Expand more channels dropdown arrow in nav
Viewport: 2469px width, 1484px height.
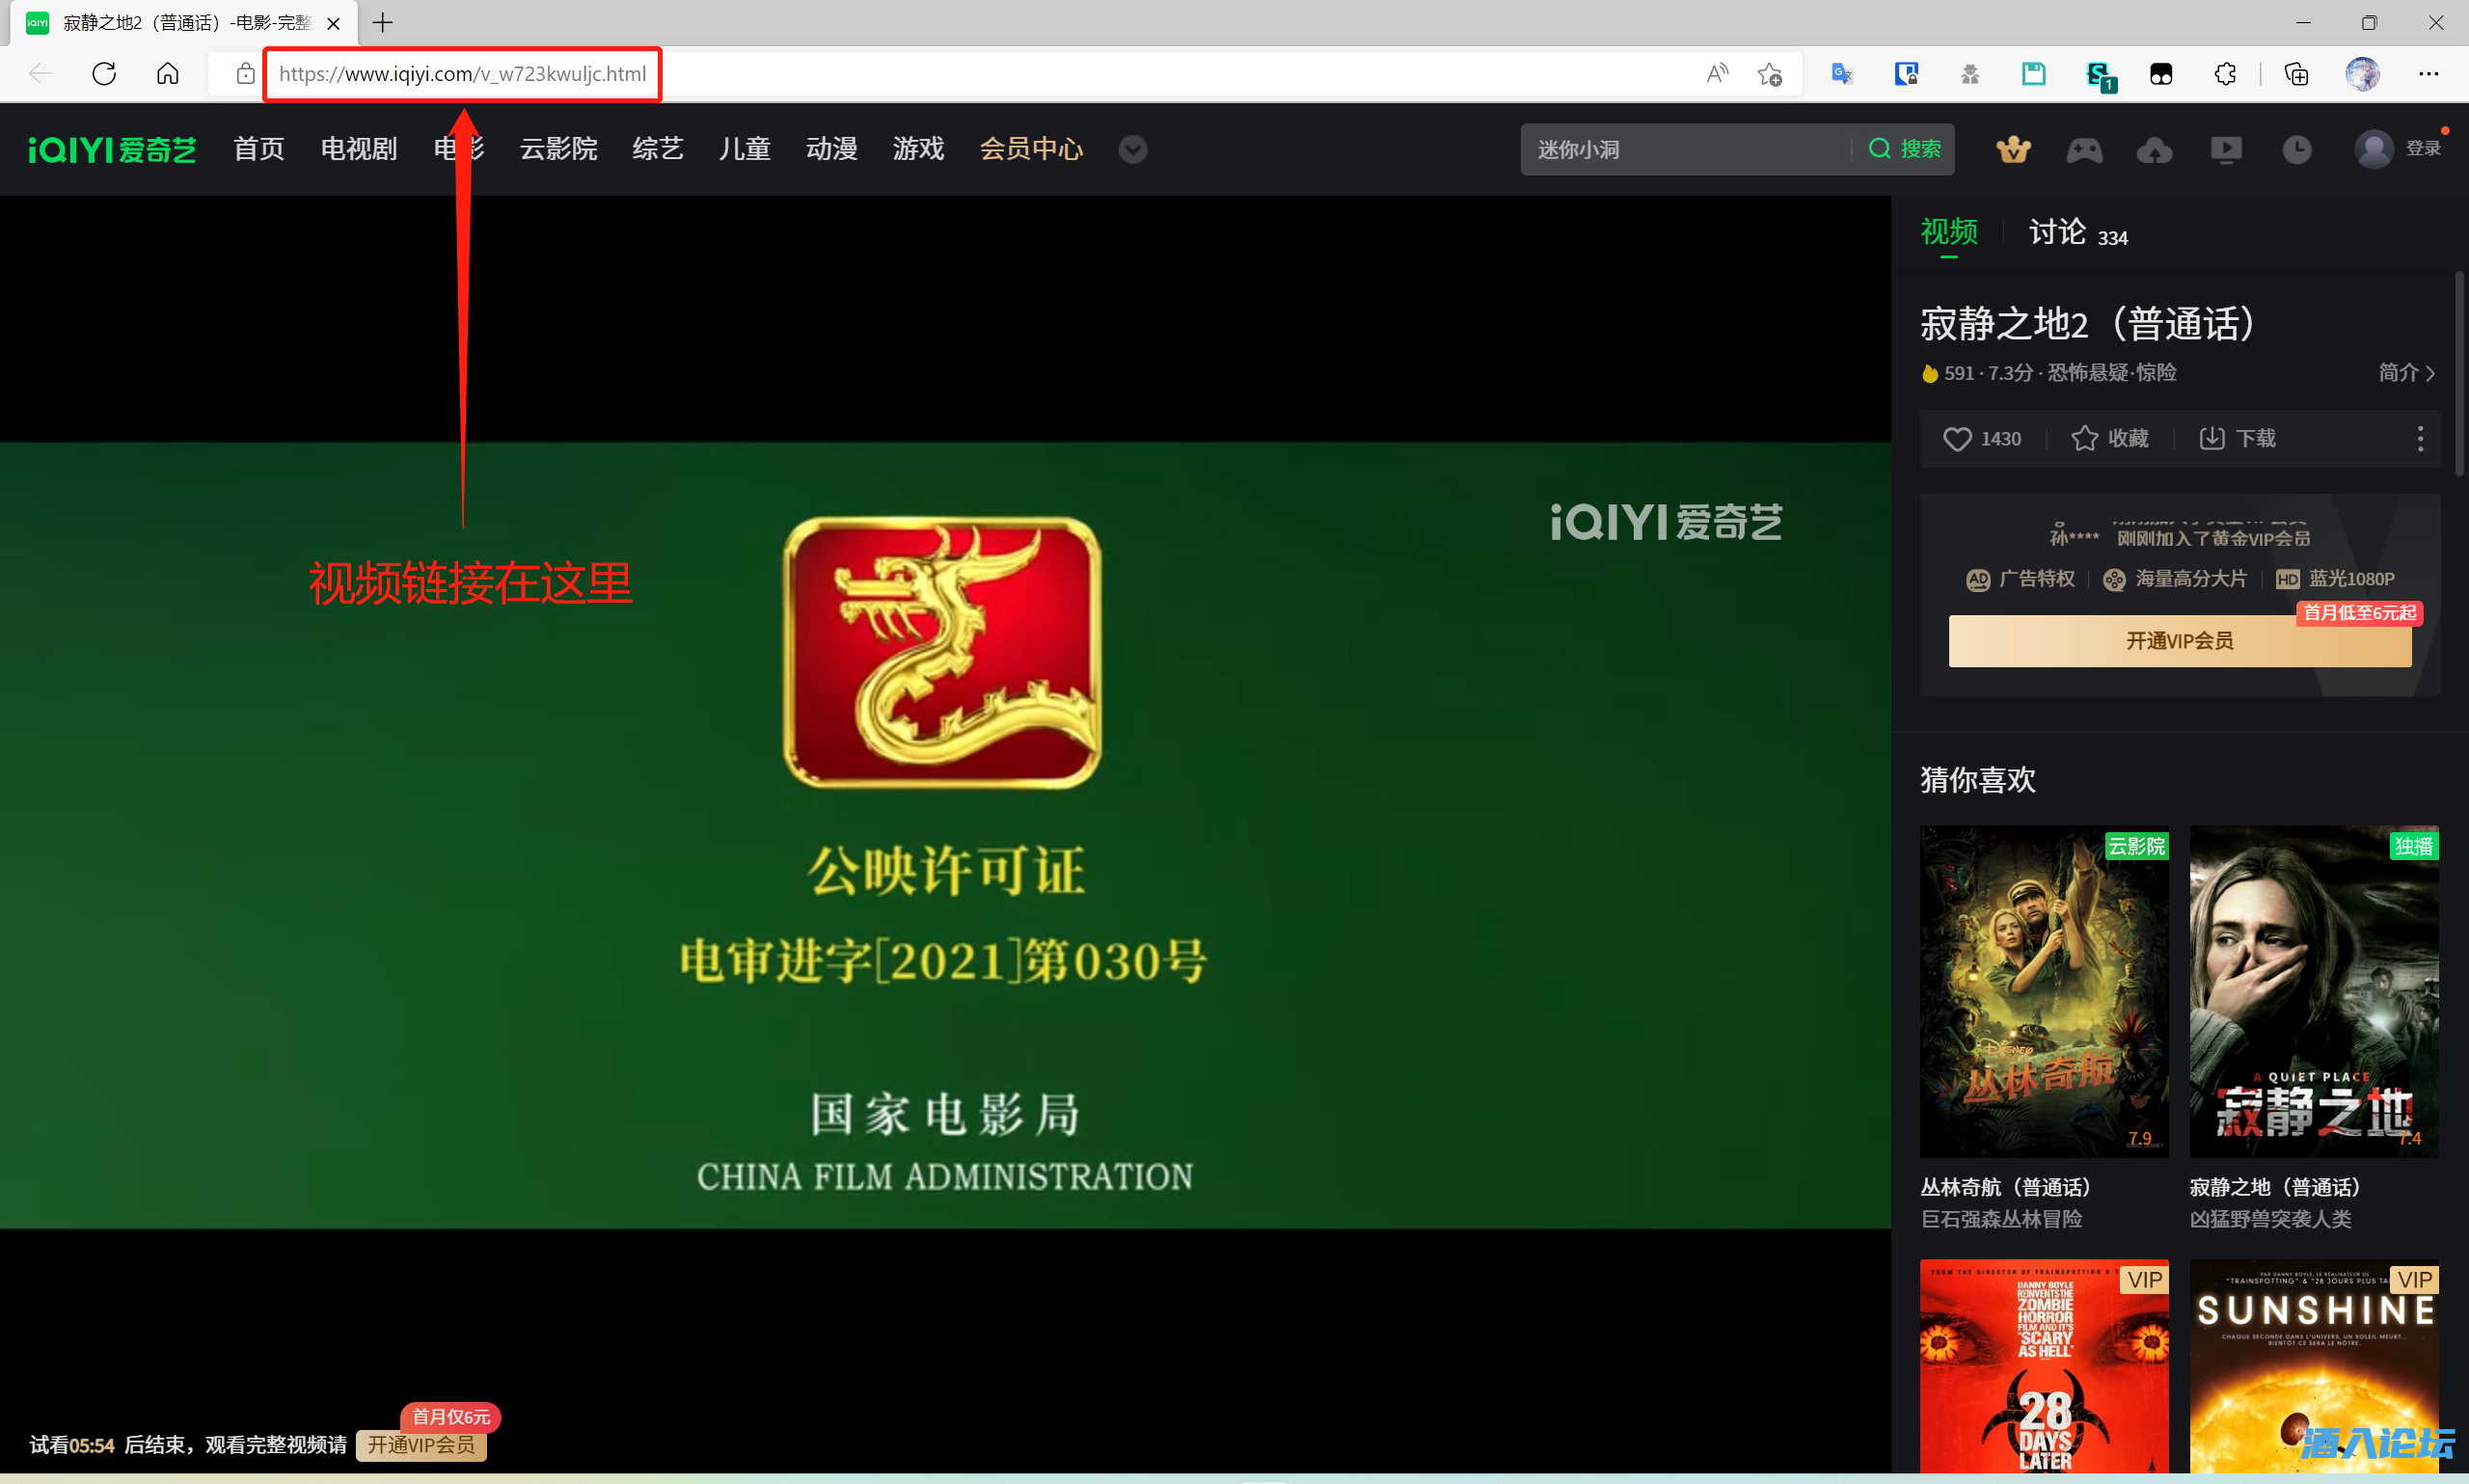pos(1132,150)
